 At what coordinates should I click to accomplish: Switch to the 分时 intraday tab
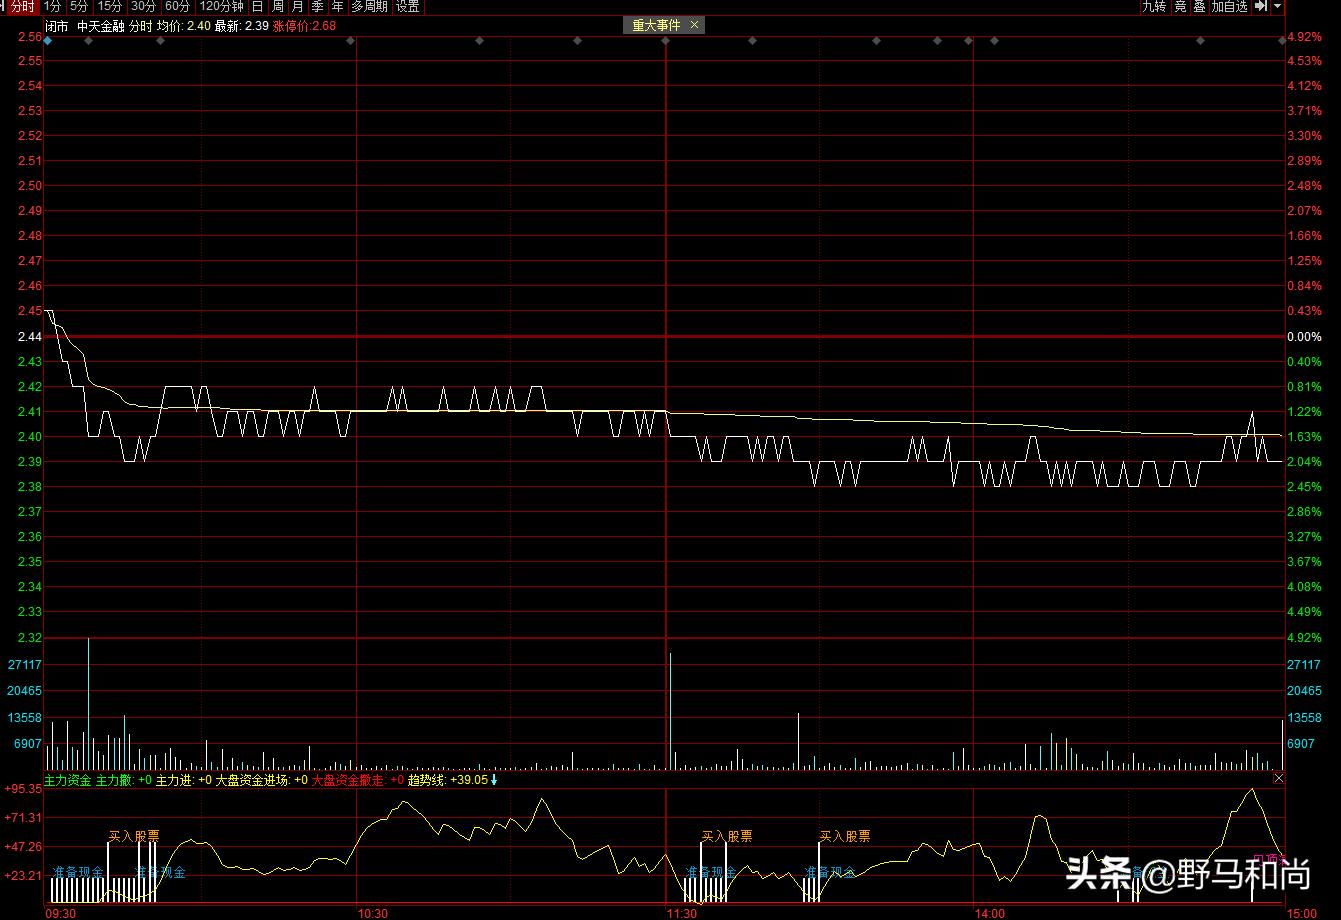click(22, 7)
